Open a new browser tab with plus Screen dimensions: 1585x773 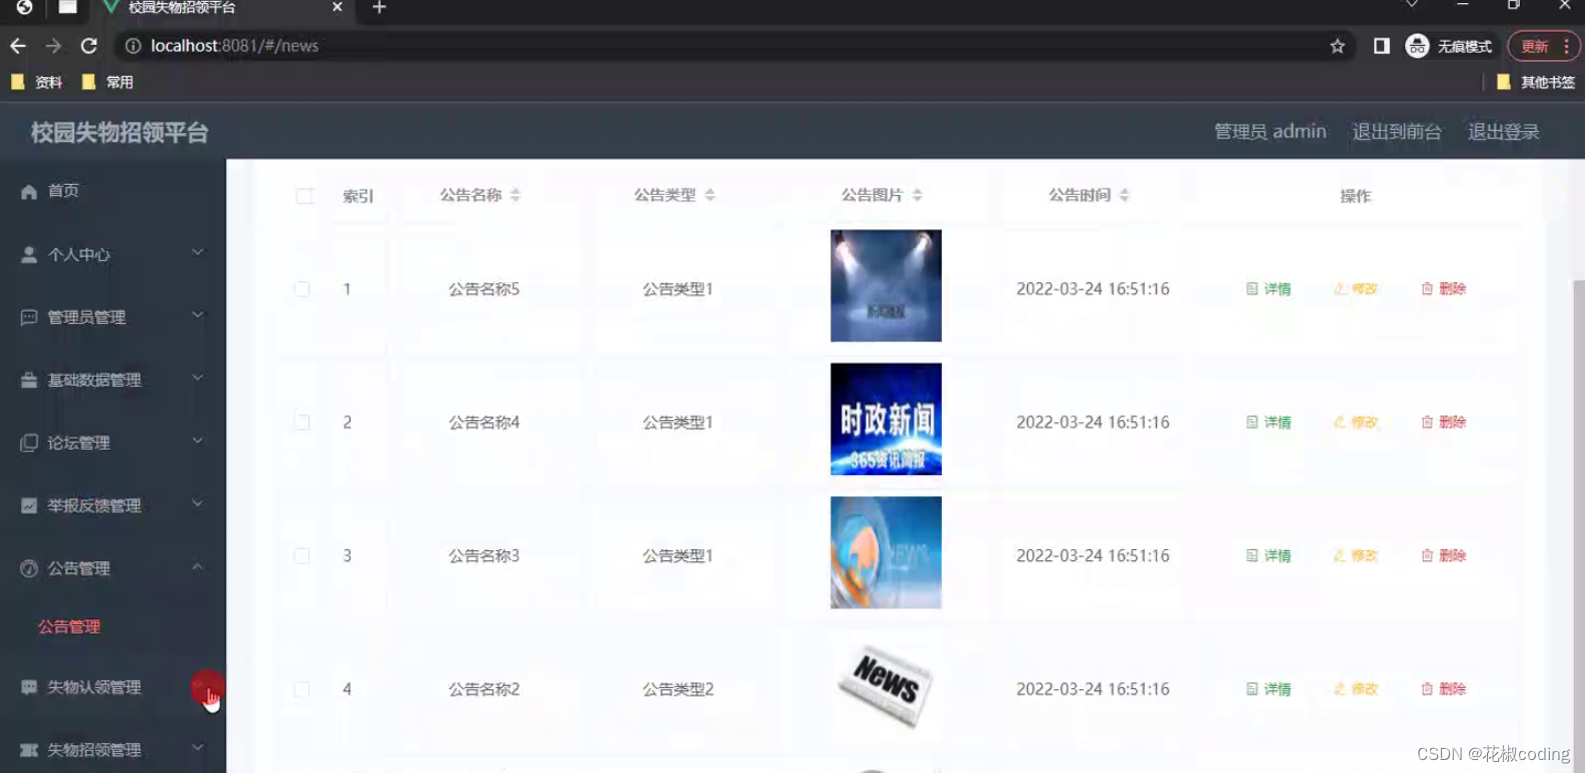click(x=379, y=8)
